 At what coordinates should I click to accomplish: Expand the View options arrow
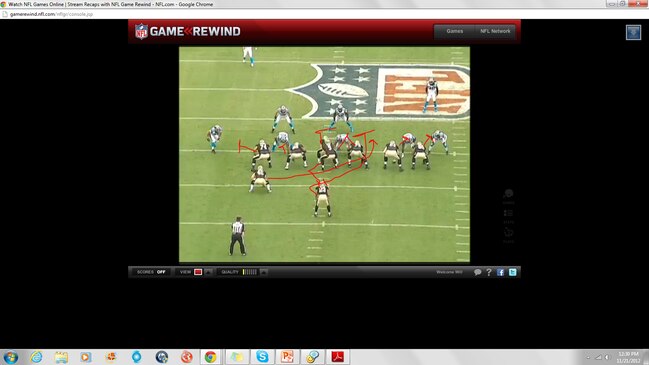coord(209,272)
